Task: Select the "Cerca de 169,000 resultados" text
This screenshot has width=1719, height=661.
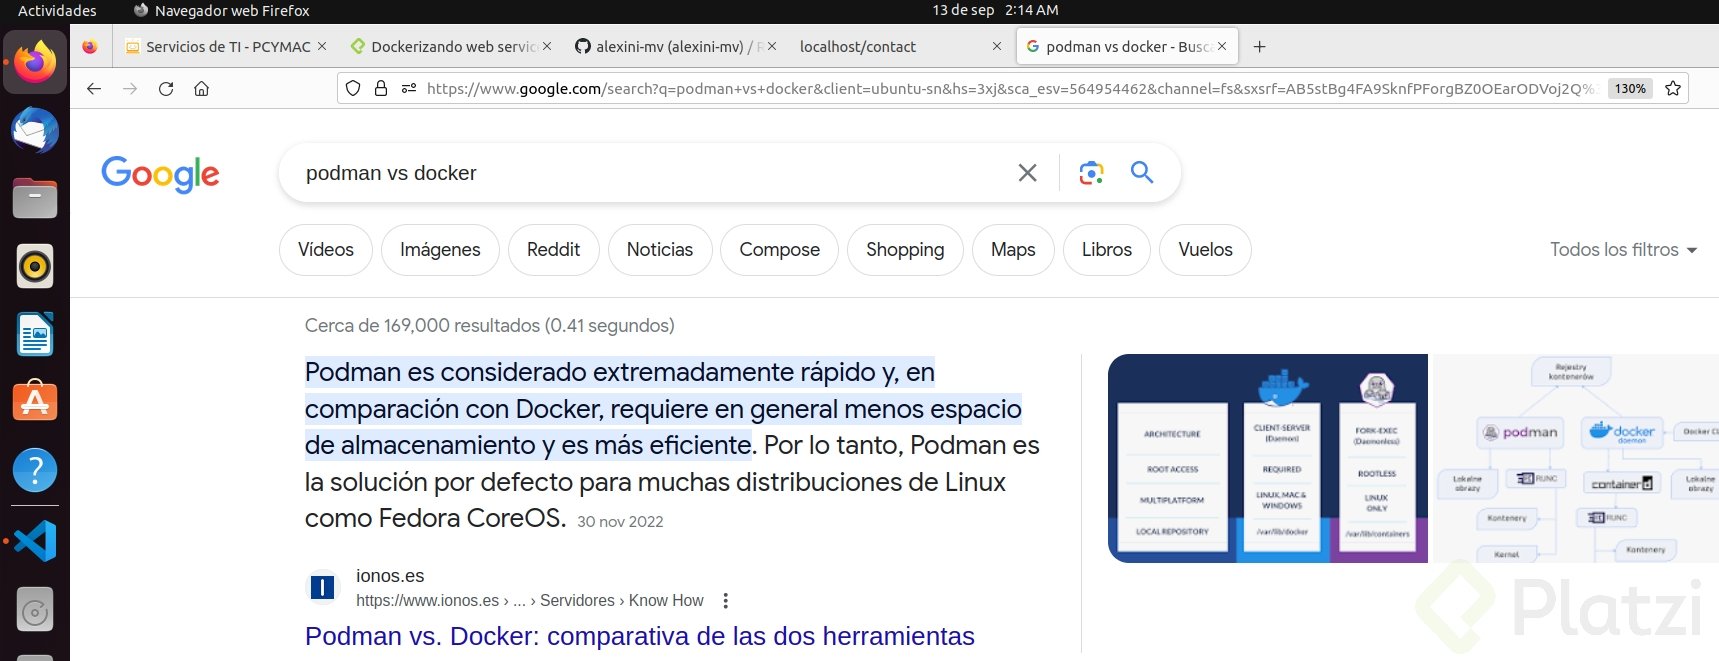Action: [x=422, y=326]
